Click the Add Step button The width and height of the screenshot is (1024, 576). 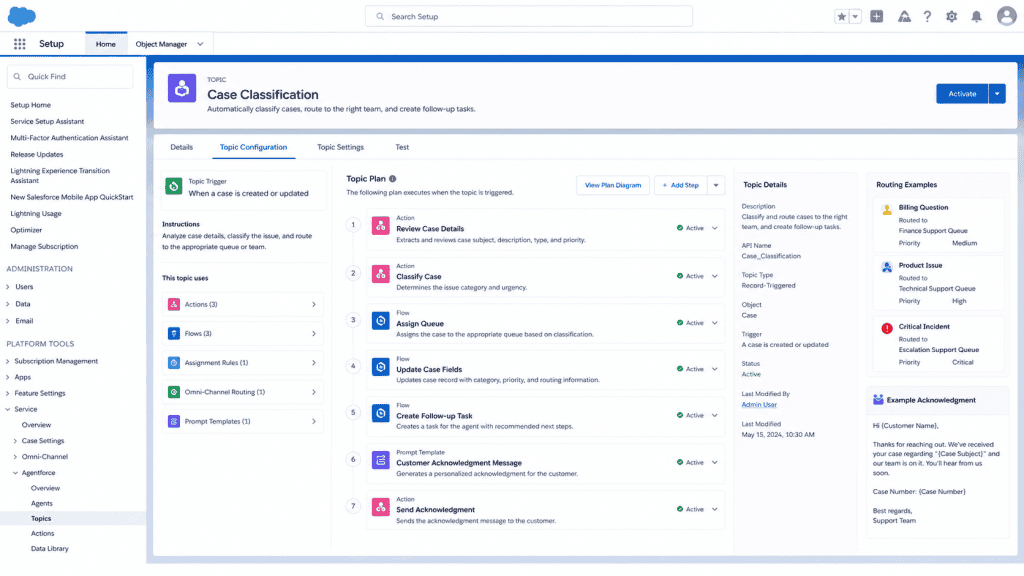680,185
